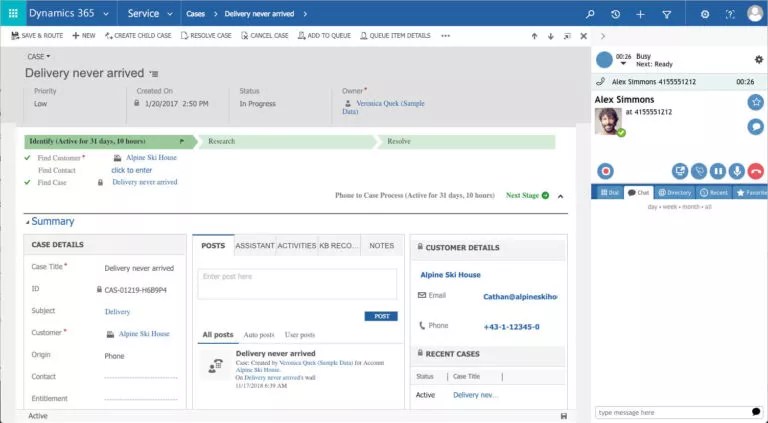Start call recording with red dot button
768x423 pixels.
606,171
